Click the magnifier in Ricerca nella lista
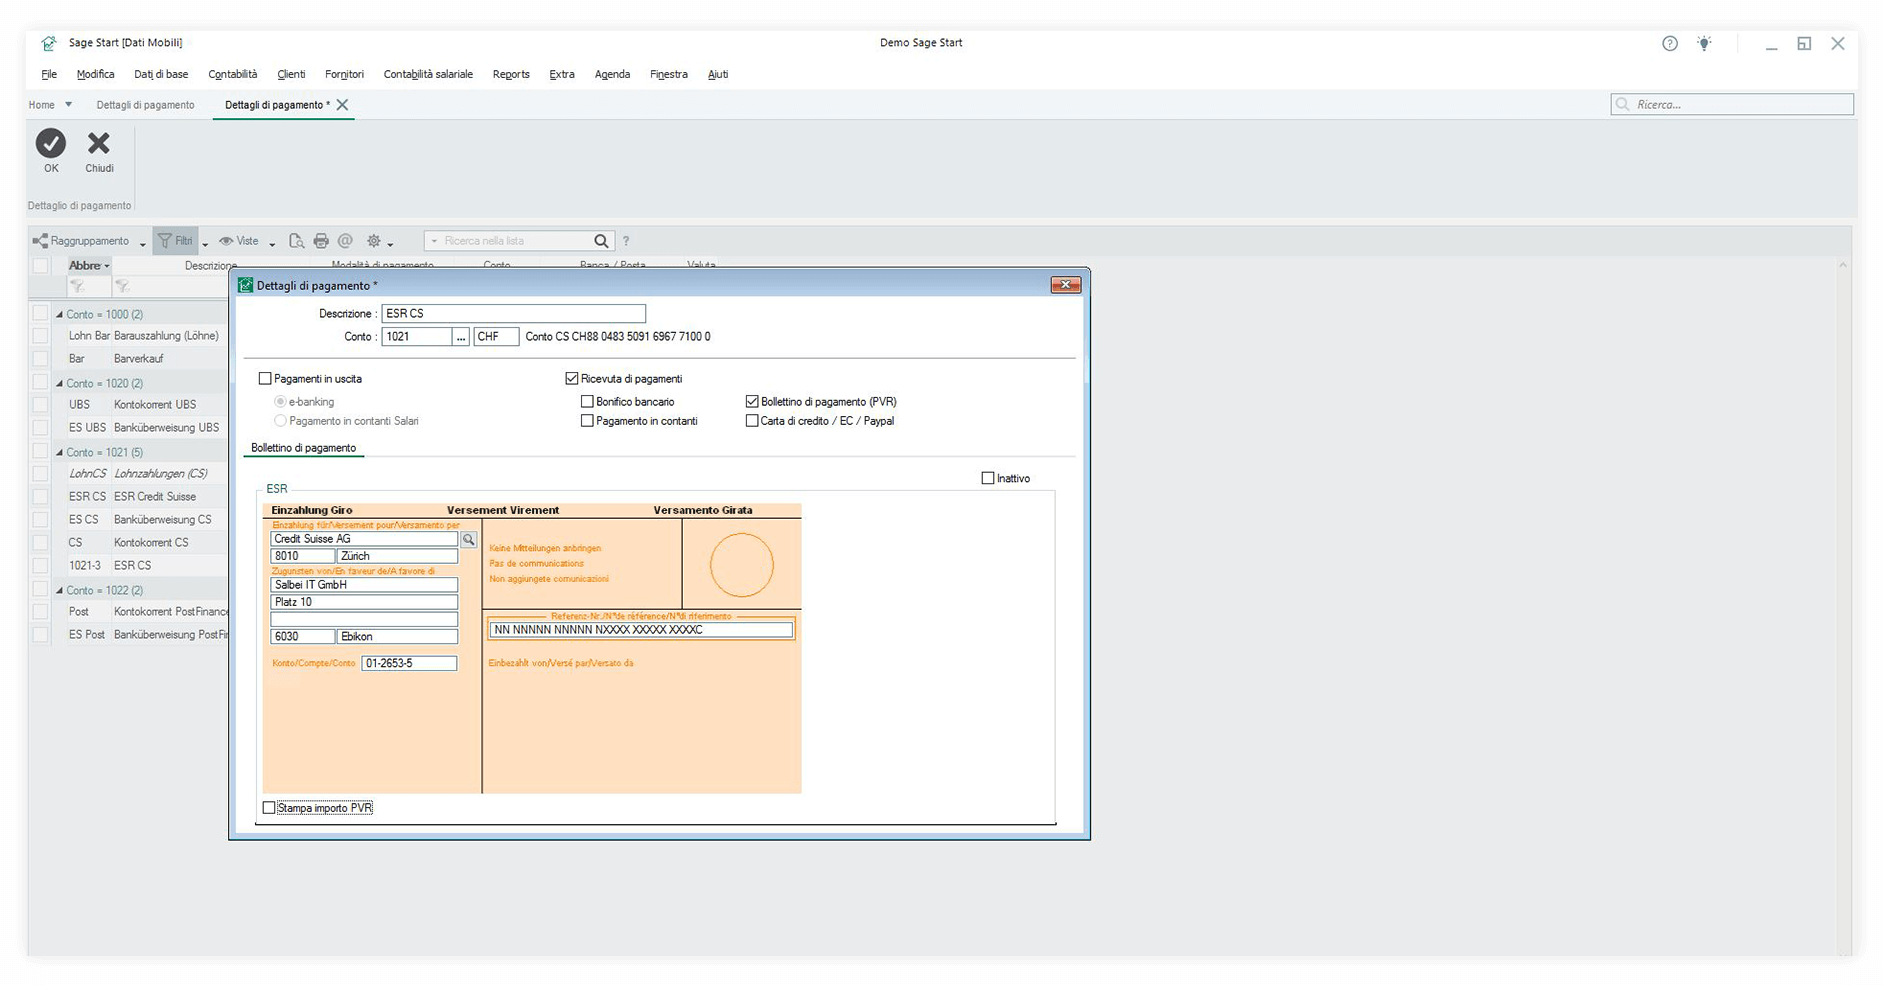This screenshot has height=985, width=1884. pyautogui.click(x=601, y=241)
